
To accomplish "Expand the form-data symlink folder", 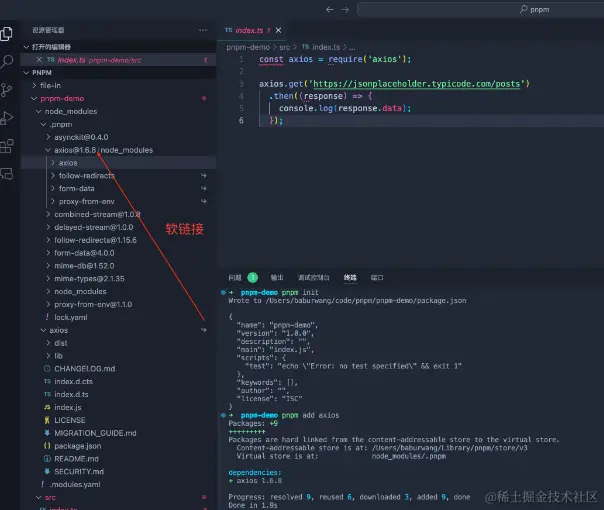I will (118, 189).
